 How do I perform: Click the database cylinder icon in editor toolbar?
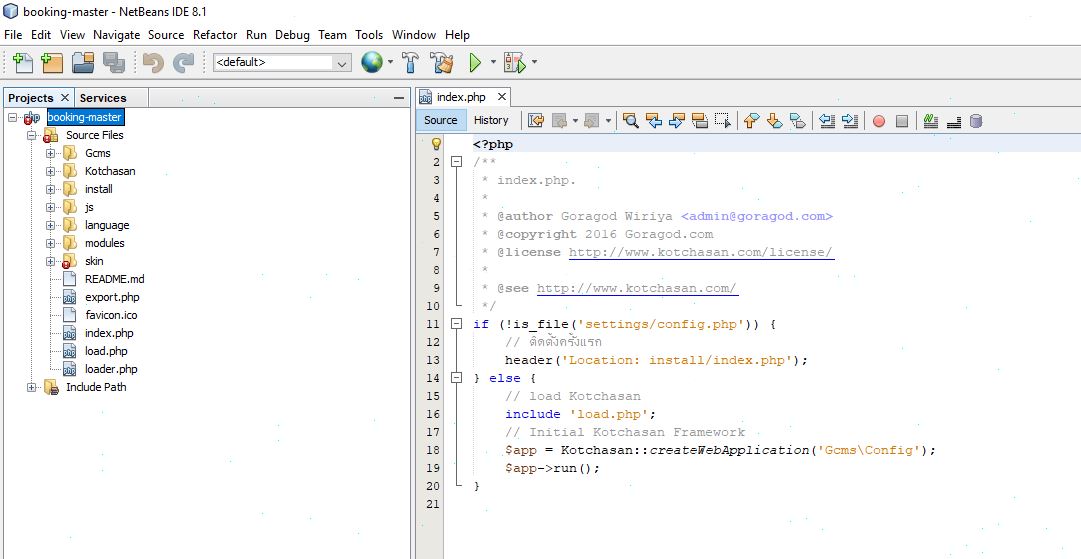tap(976, 121)
